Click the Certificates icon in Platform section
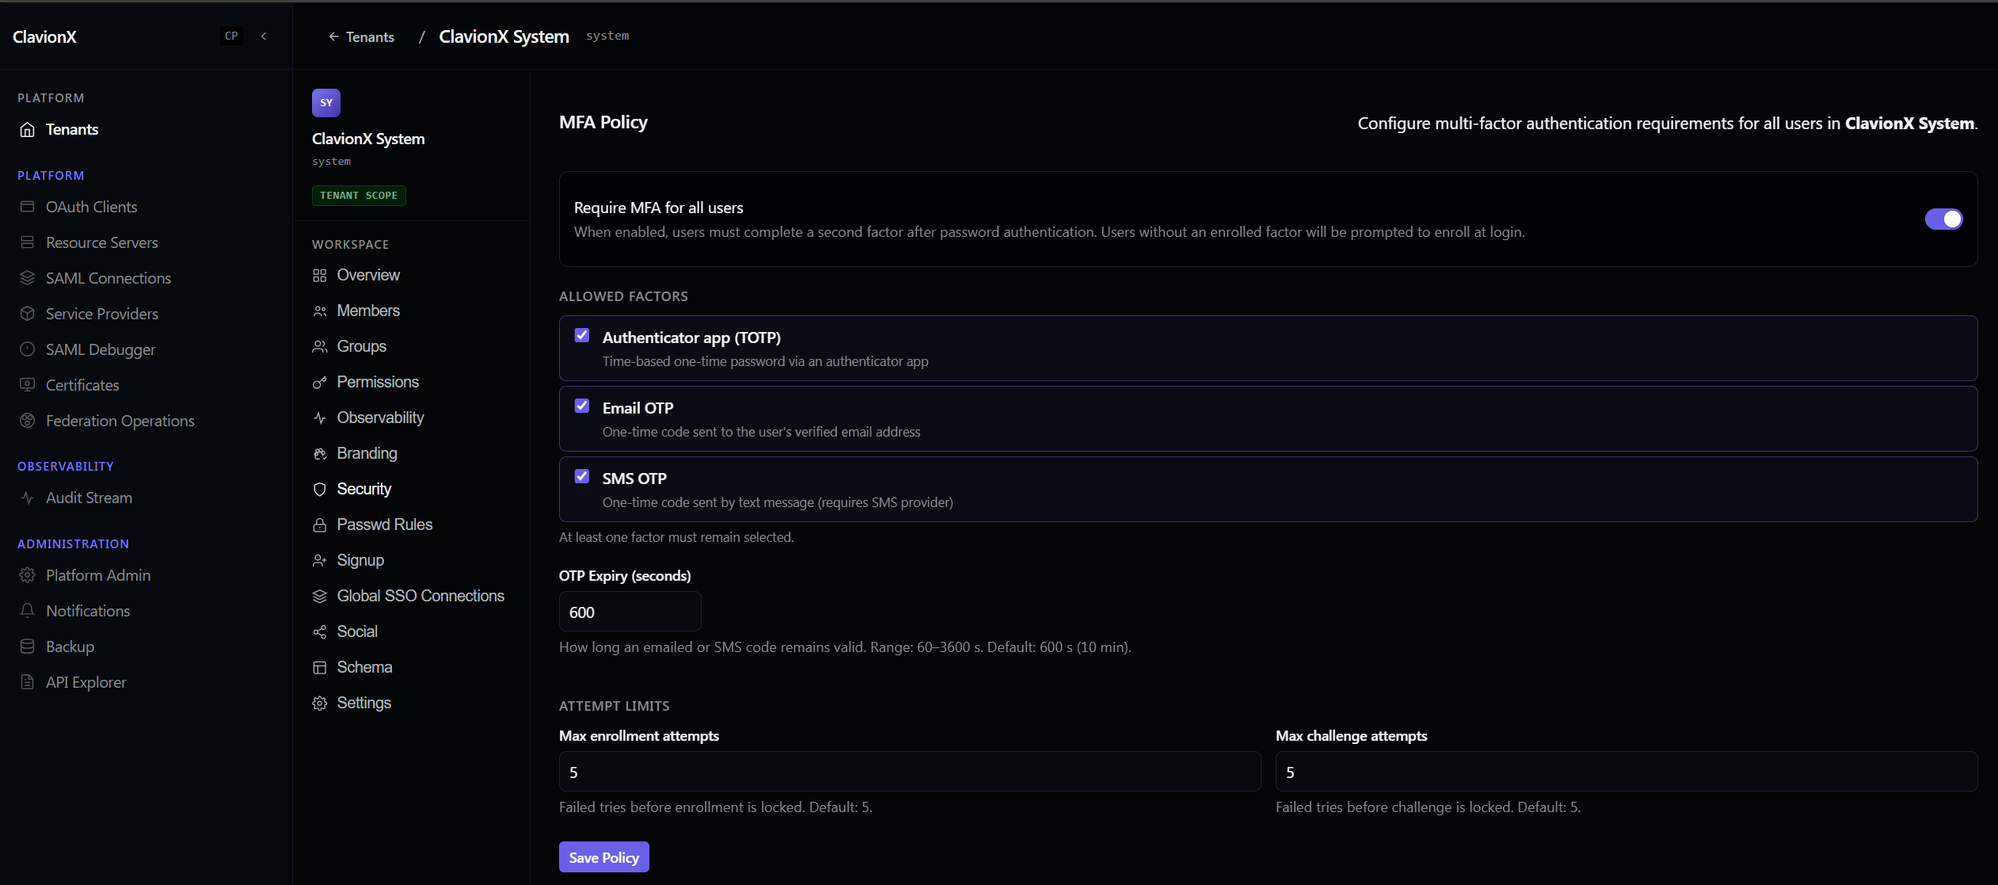Viewport: 1998px width, 885px height. click(x=27, y=385)
